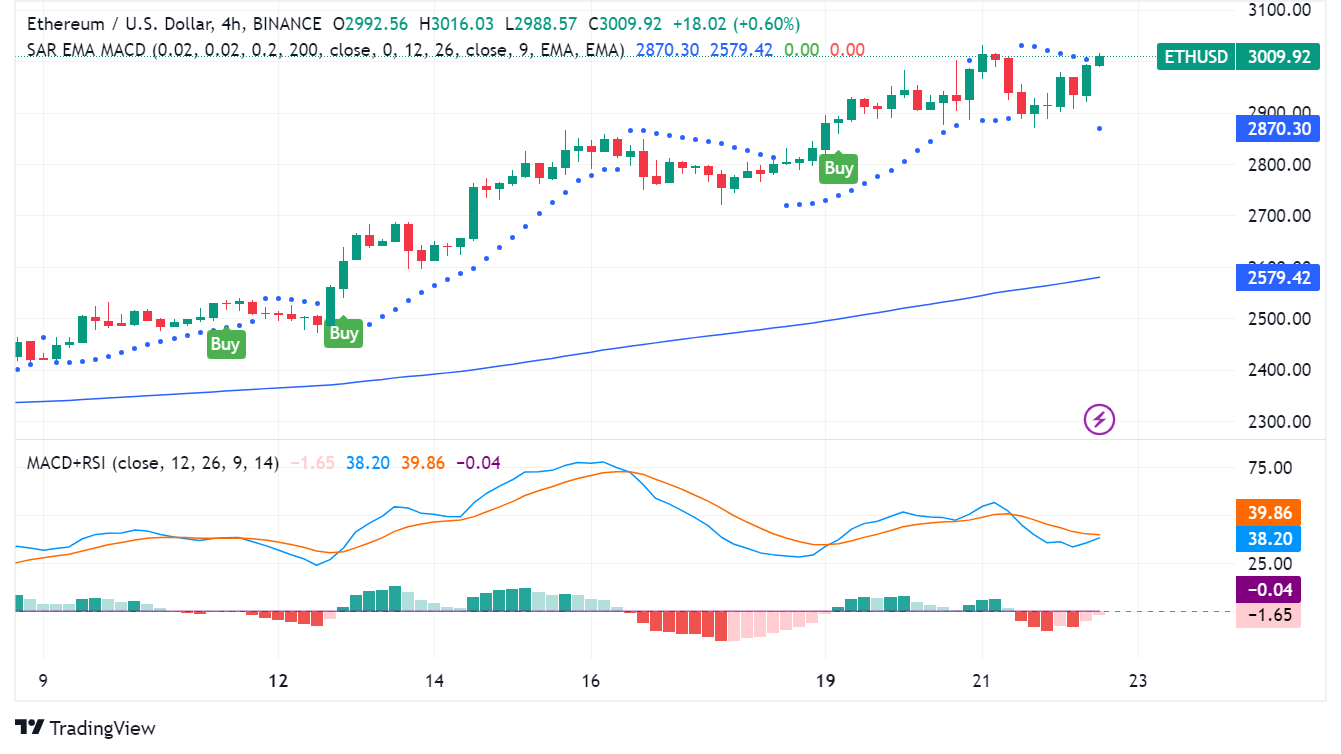The image size is (1341, 754).
Task: Click the 3100.00 price axis label
Action: pos(1279,10)
